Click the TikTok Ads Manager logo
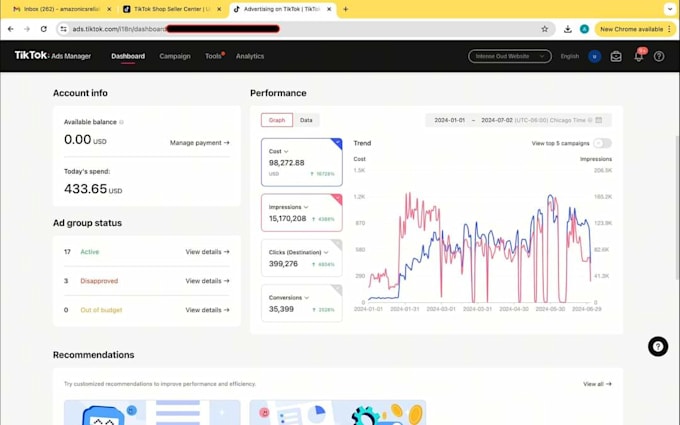The height and width of the screenshot is (425, 680). click(x=53, y=56)
